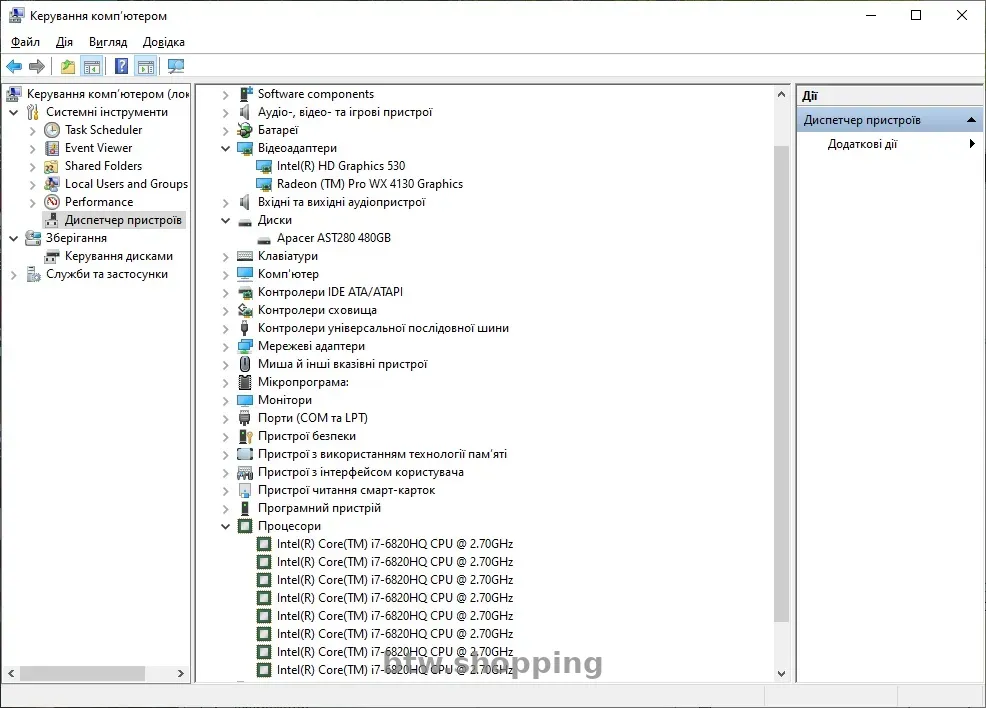Select the Performance node in left tree
The height and width of the screenshot is (708, 986).
[98, 202]
